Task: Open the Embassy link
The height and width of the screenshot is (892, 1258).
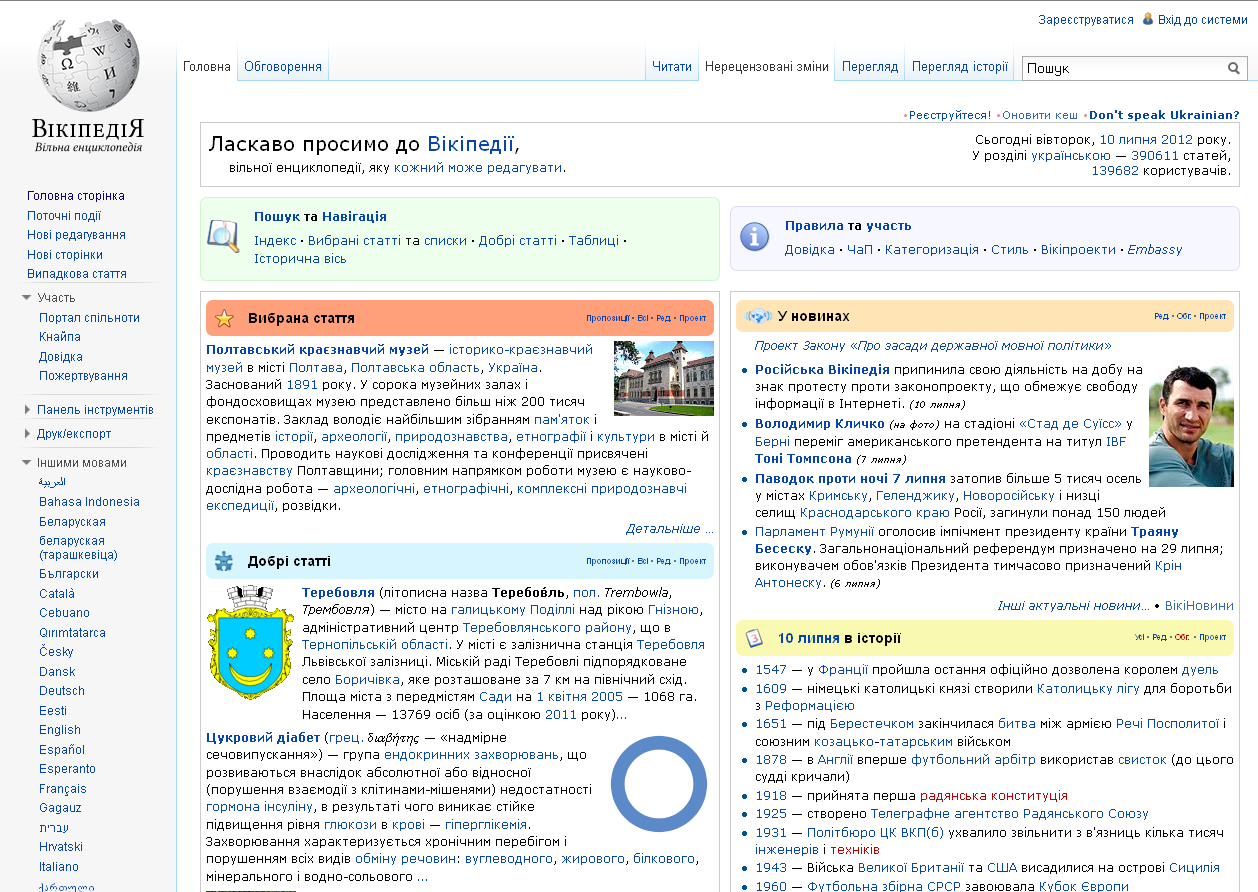Action: point(1155,250)
